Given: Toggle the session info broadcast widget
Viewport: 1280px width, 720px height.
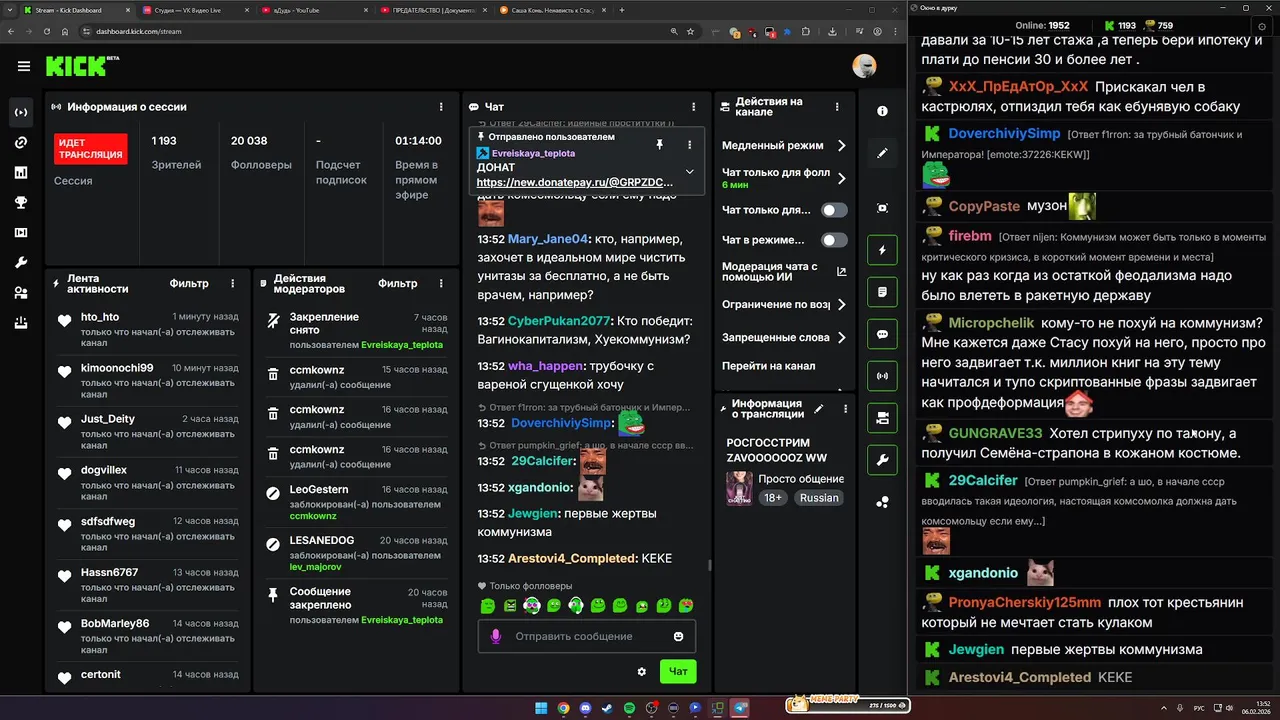Looking at the screenshot, I should pos(882,376).
